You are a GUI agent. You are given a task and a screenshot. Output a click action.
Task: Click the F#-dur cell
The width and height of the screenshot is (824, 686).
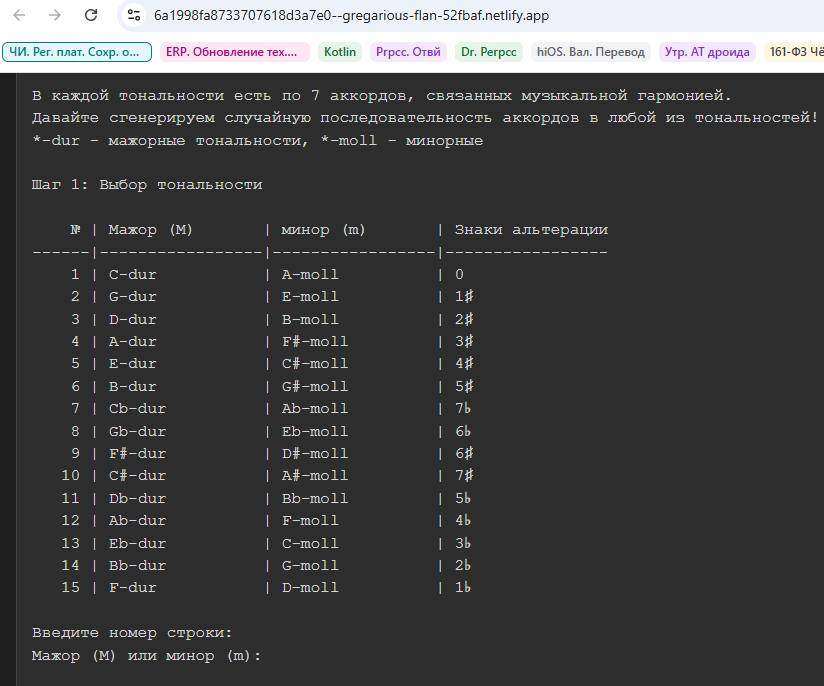[x=137, y=454]
